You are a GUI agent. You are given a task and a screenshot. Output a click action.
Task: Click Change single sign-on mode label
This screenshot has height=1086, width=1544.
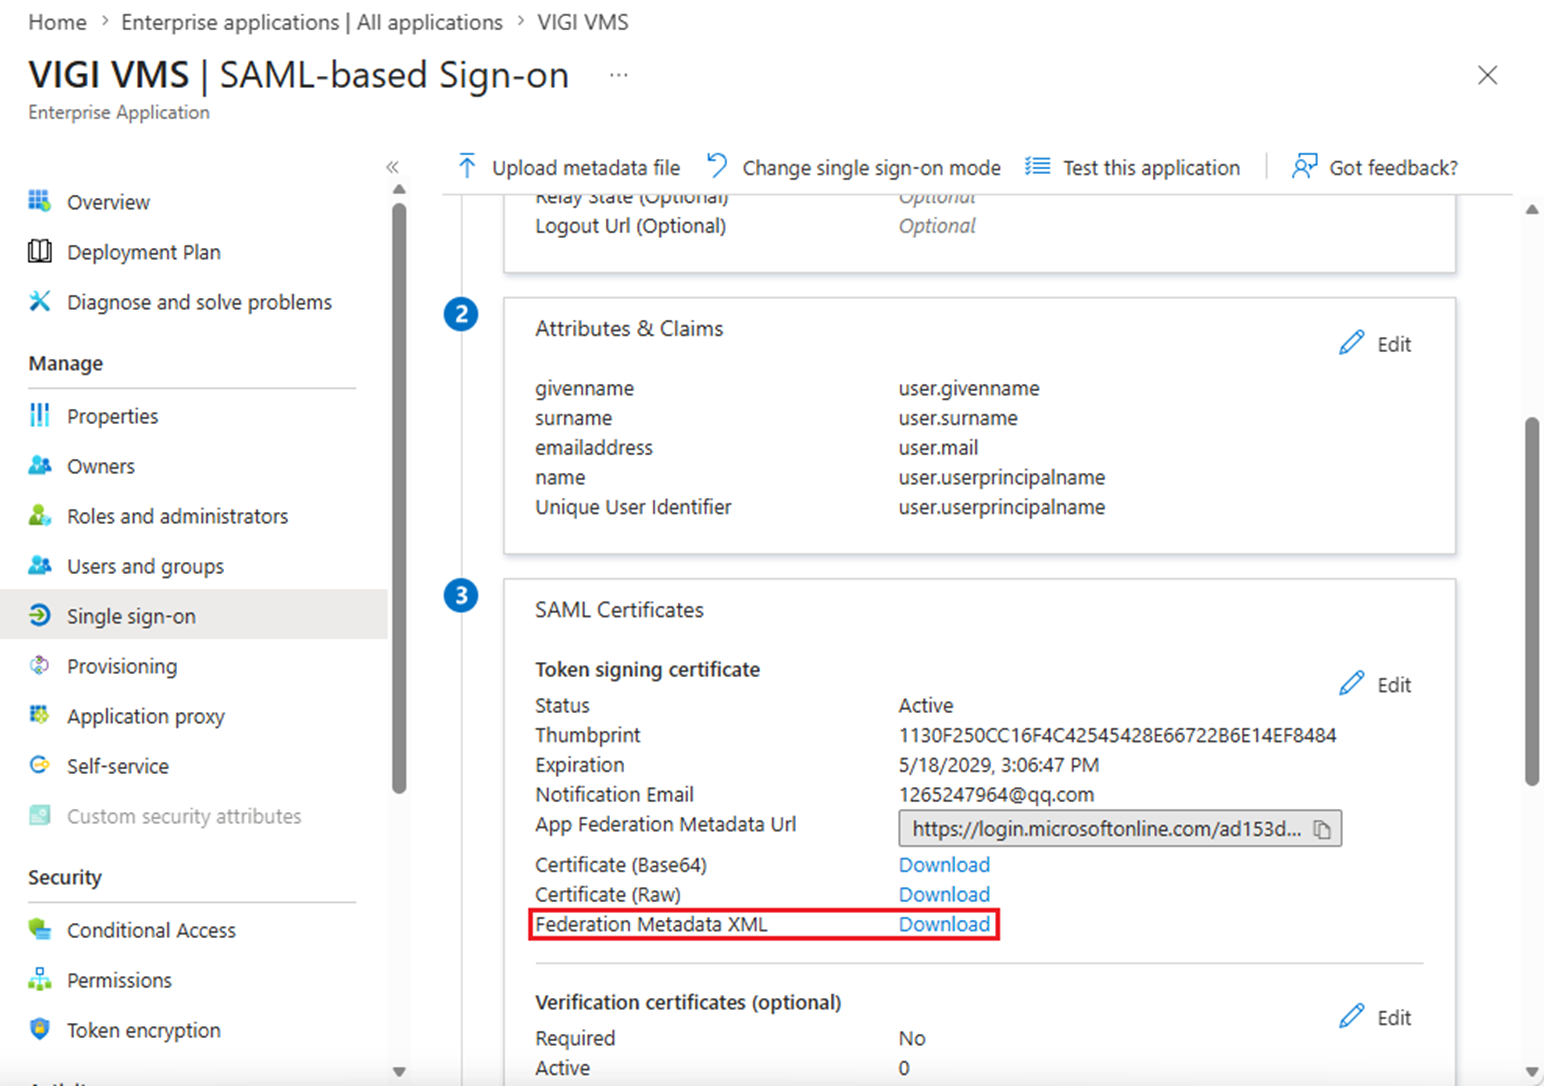871,168
